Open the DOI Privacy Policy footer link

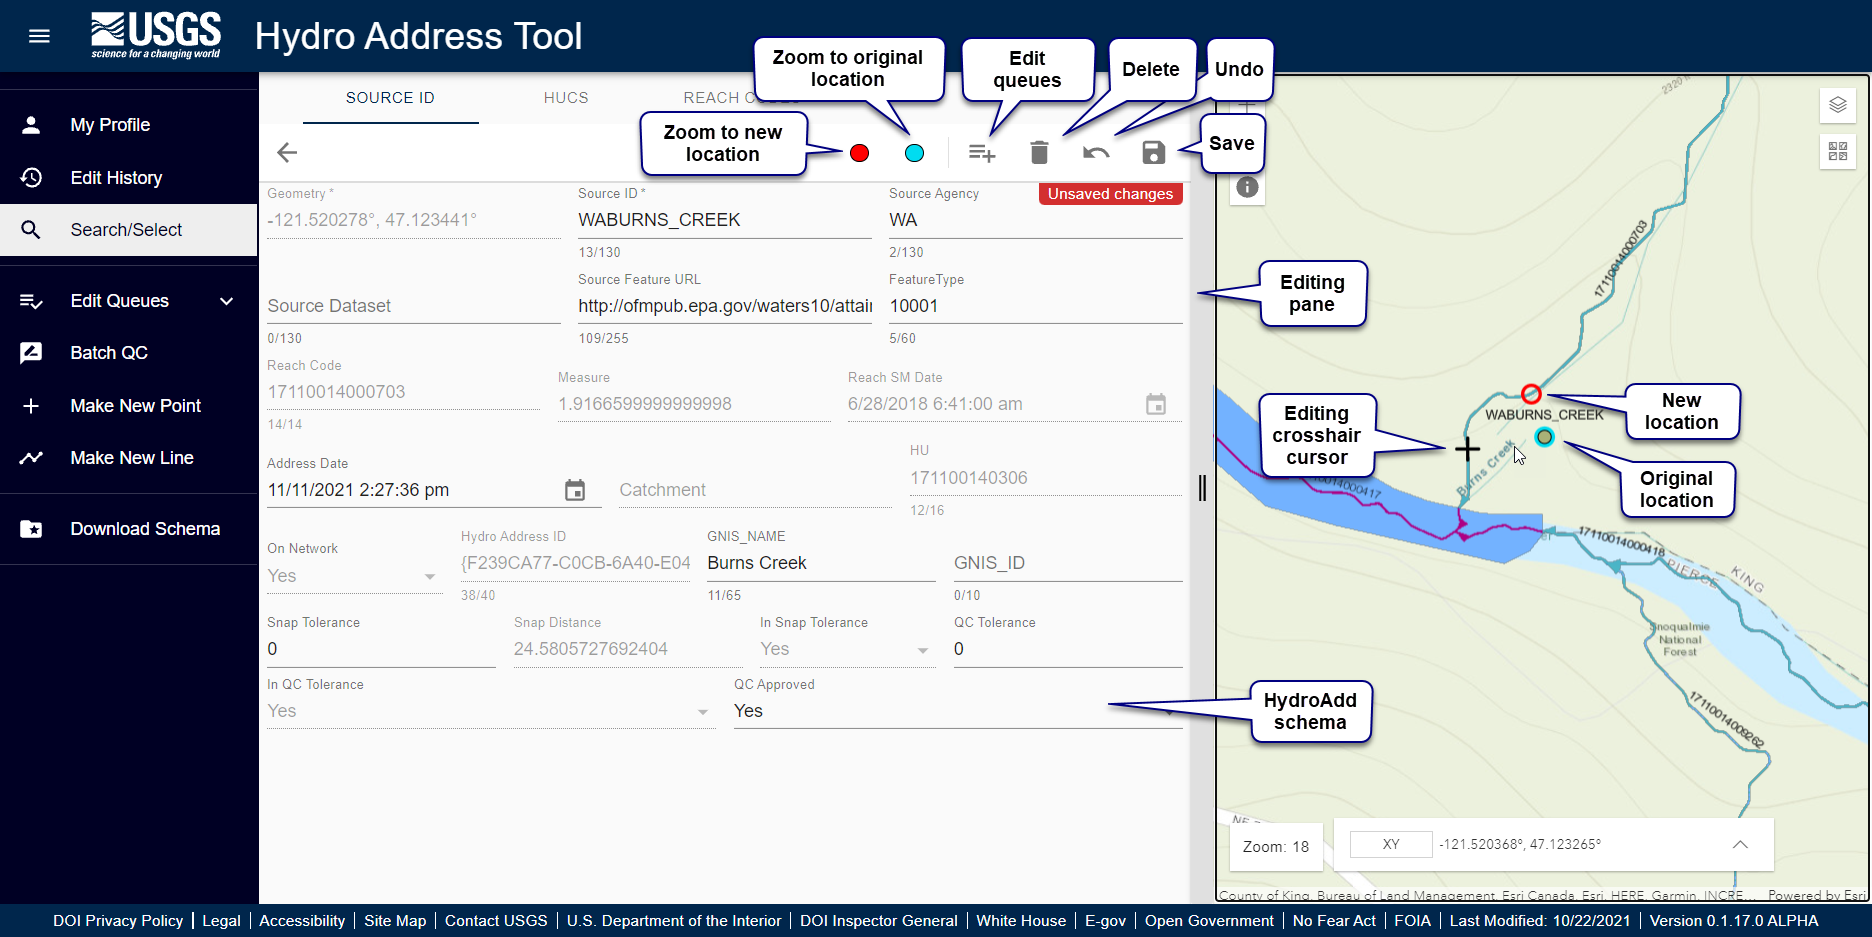click(118, 921)
